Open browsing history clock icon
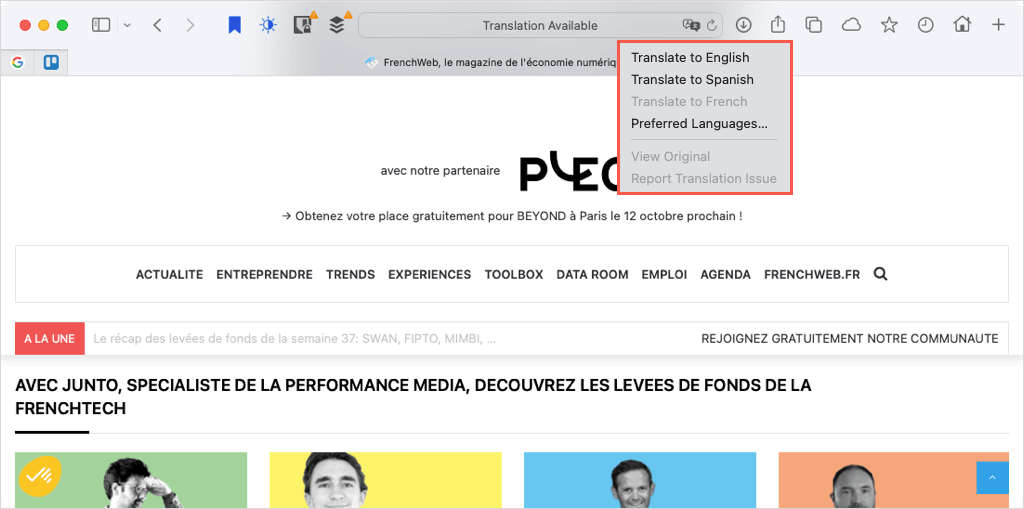Image resolution: width=1024 pixels, height=509 pixels. click(925, 25)
